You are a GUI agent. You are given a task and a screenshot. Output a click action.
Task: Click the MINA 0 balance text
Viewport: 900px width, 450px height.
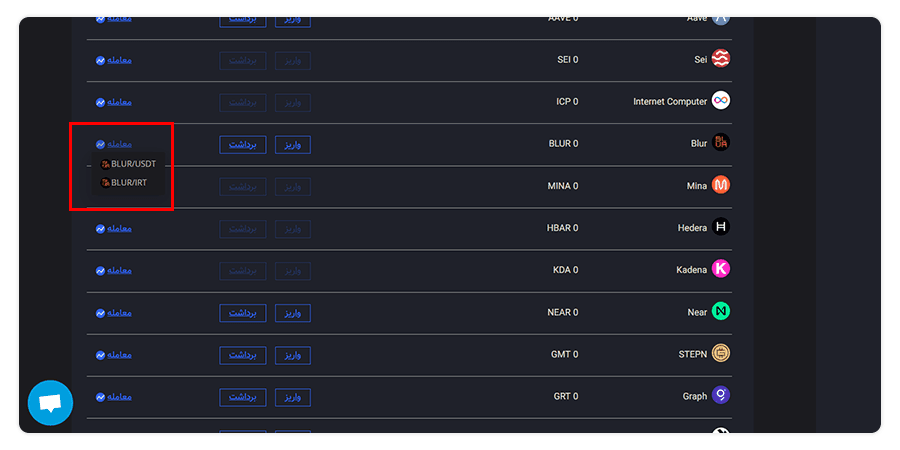563,186
